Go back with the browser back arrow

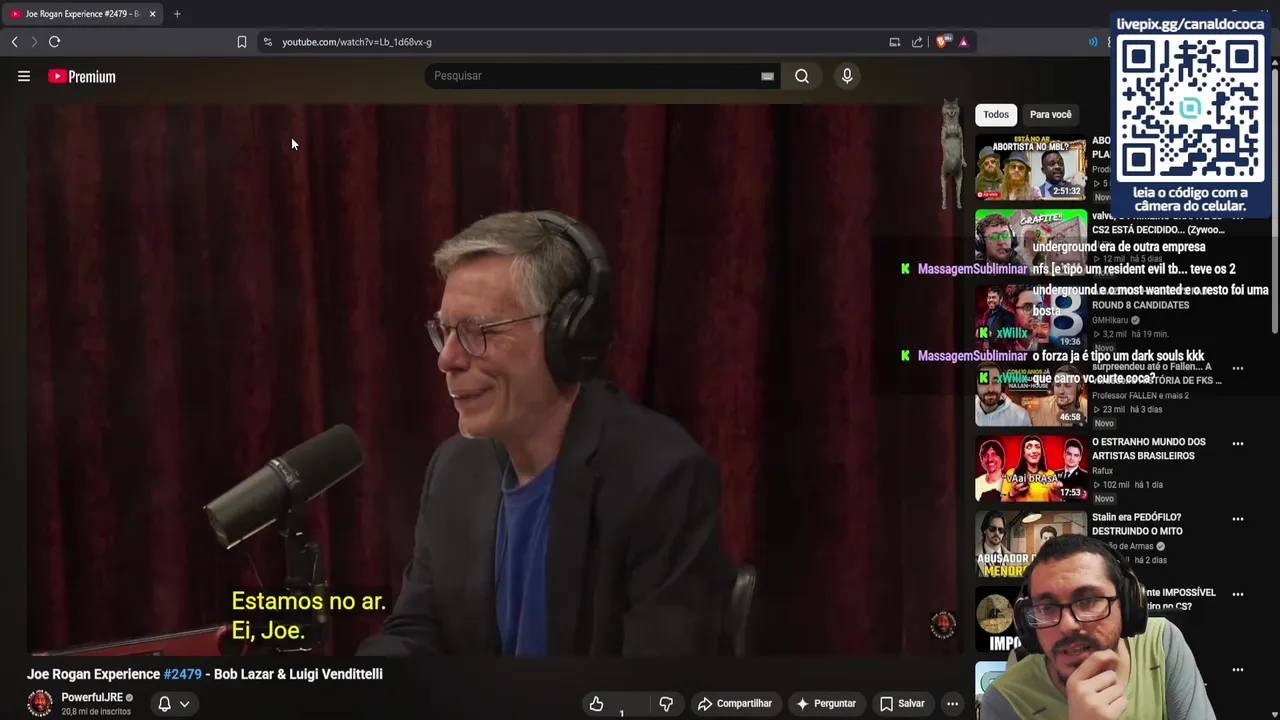(14, 42)
